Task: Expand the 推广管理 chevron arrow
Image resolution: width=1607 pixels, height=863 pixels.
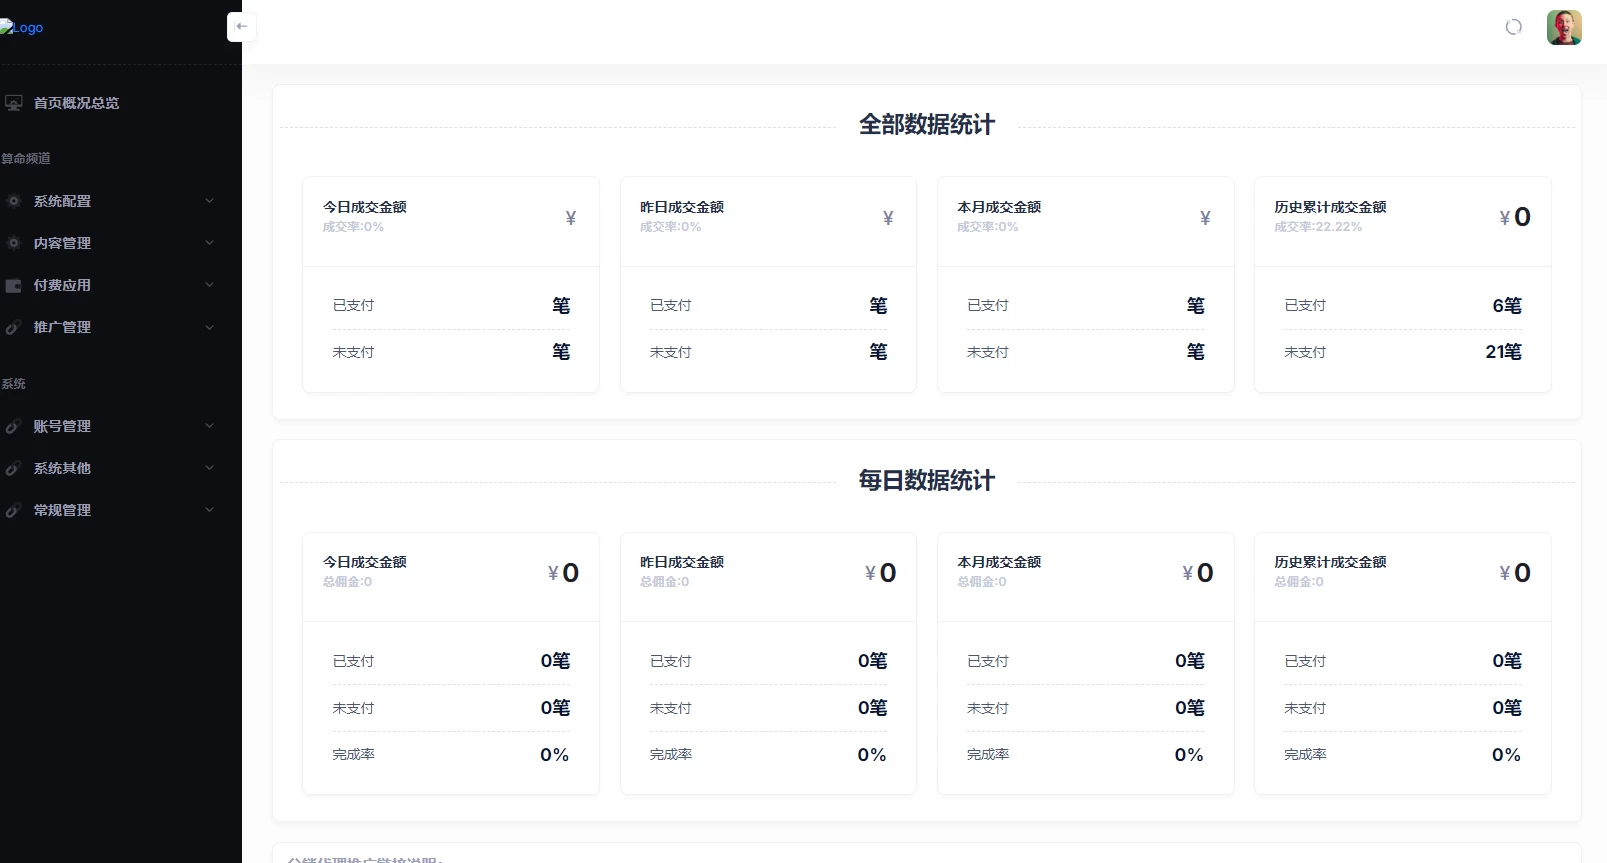Action: pyautogui.click(x=209, y=327)
